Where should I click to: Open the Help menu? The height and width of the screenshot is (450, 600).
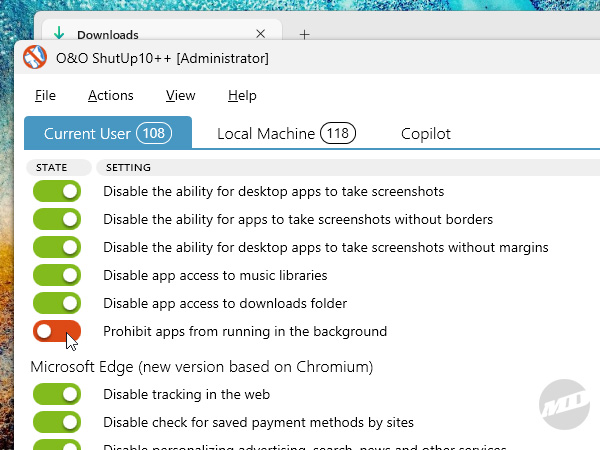(242, 96)
